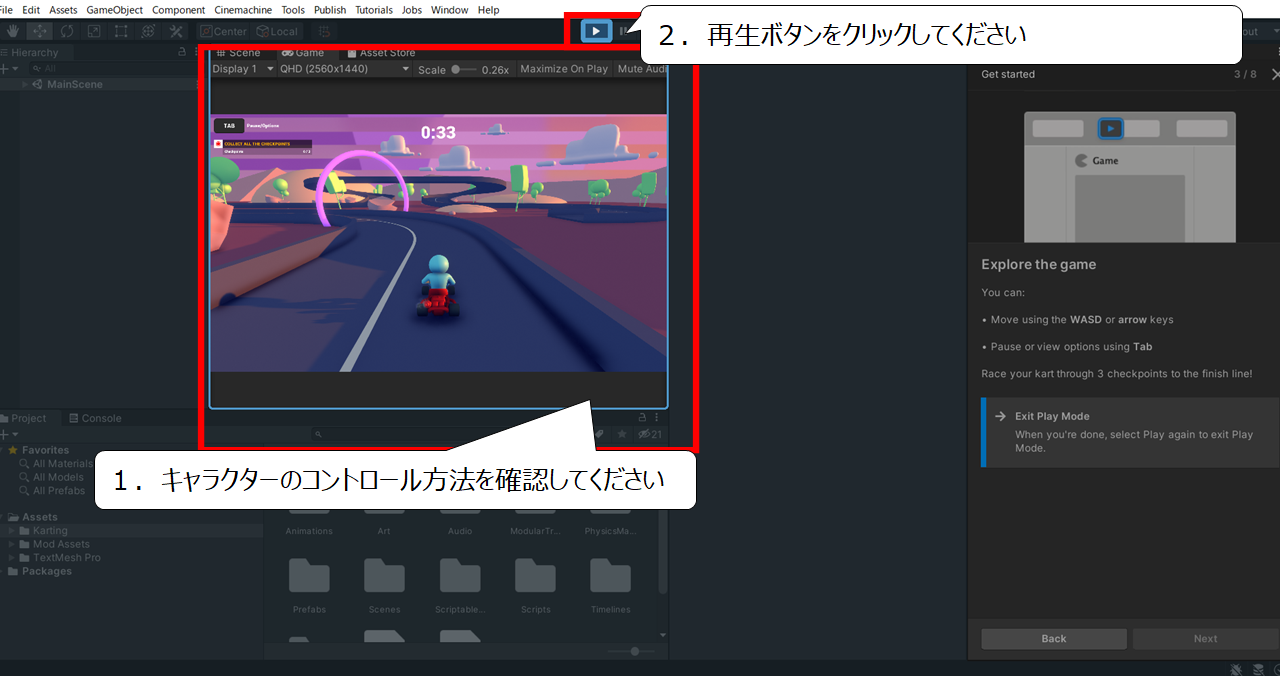Click the Hierarchy lock icon

click(181, 52)
